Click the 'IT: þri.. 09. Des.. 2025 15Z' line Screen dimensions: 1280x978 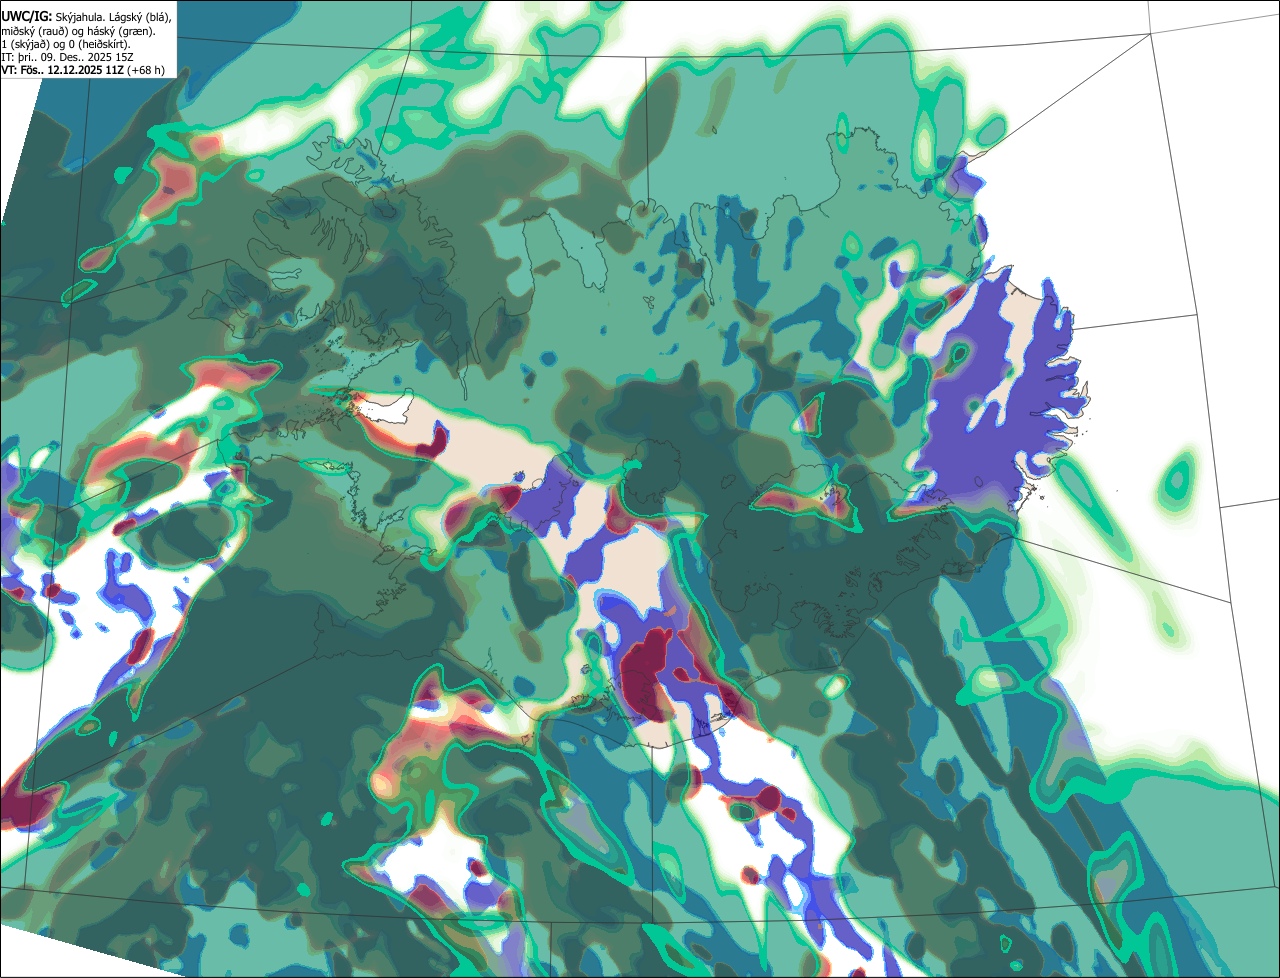pyautogui.click(x=68, y=57)
